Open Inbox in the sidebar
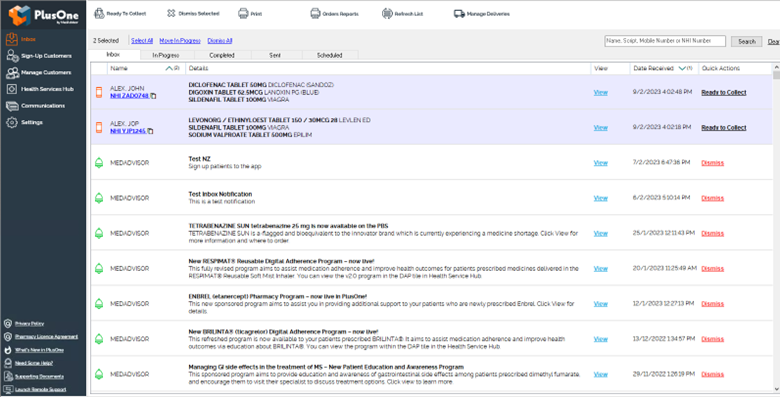 pos(21,39)
